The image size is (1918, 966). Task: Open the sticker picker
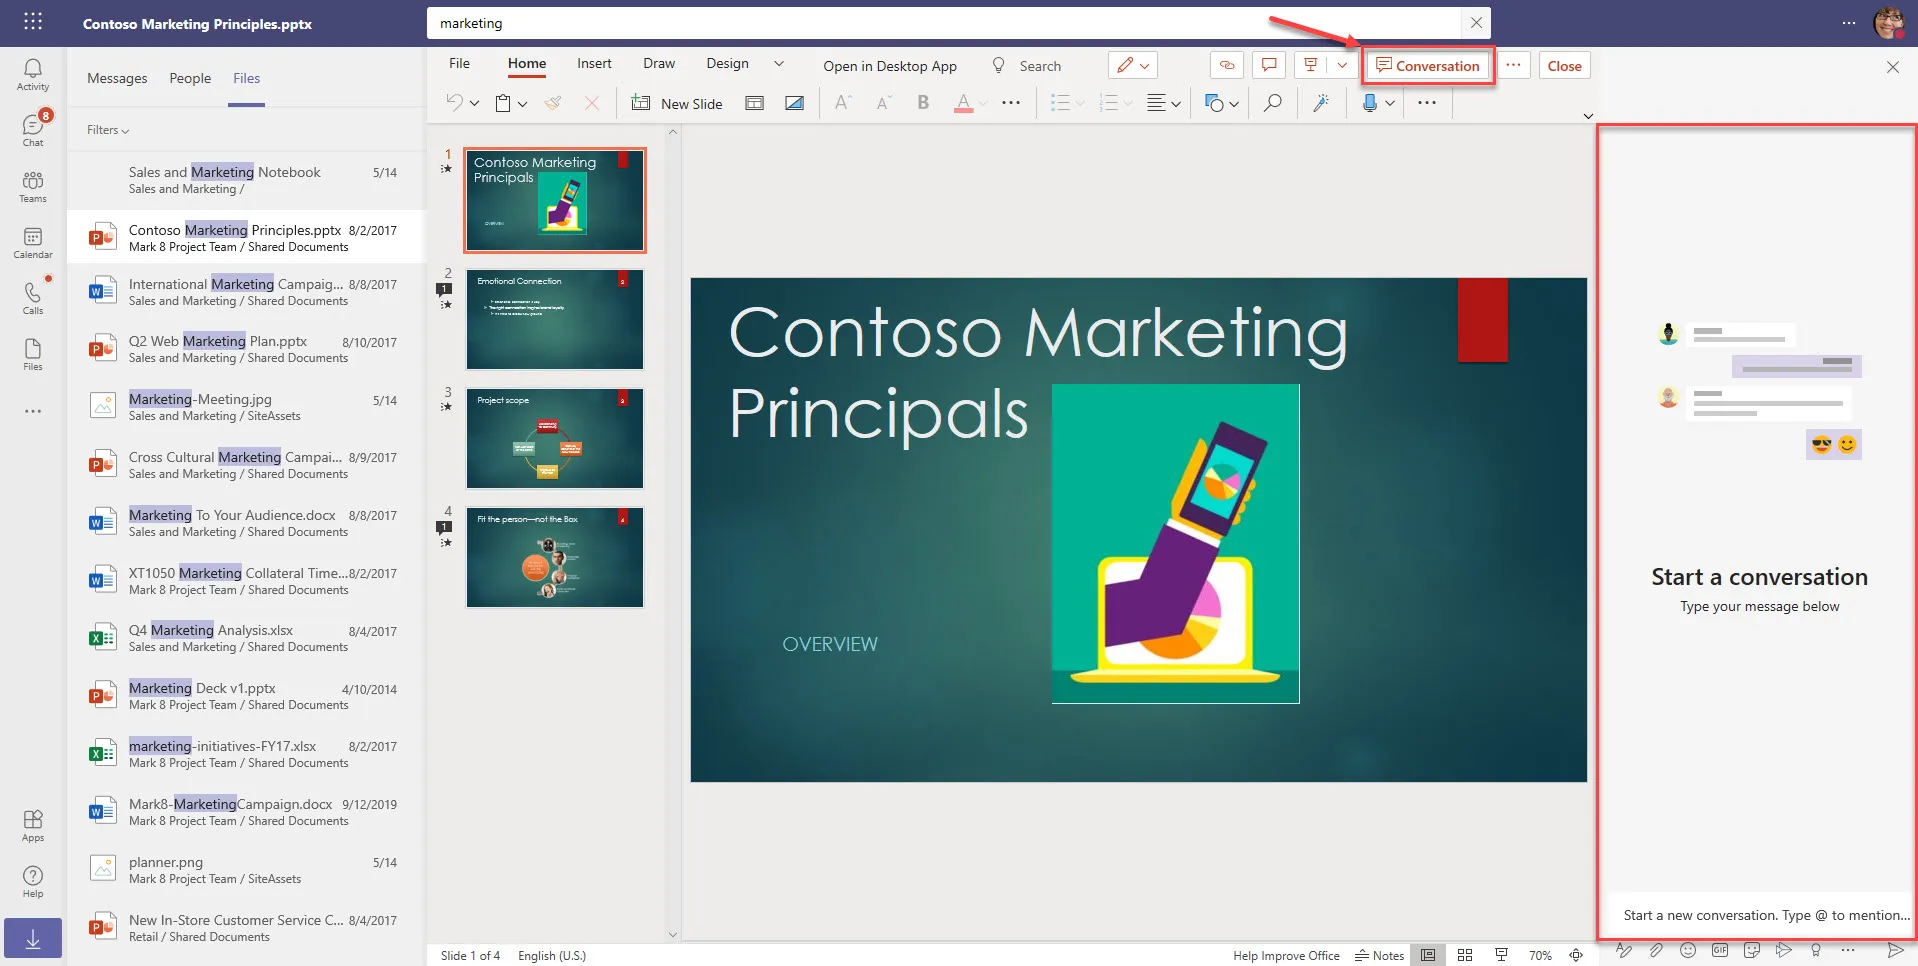pos(1752,950)
